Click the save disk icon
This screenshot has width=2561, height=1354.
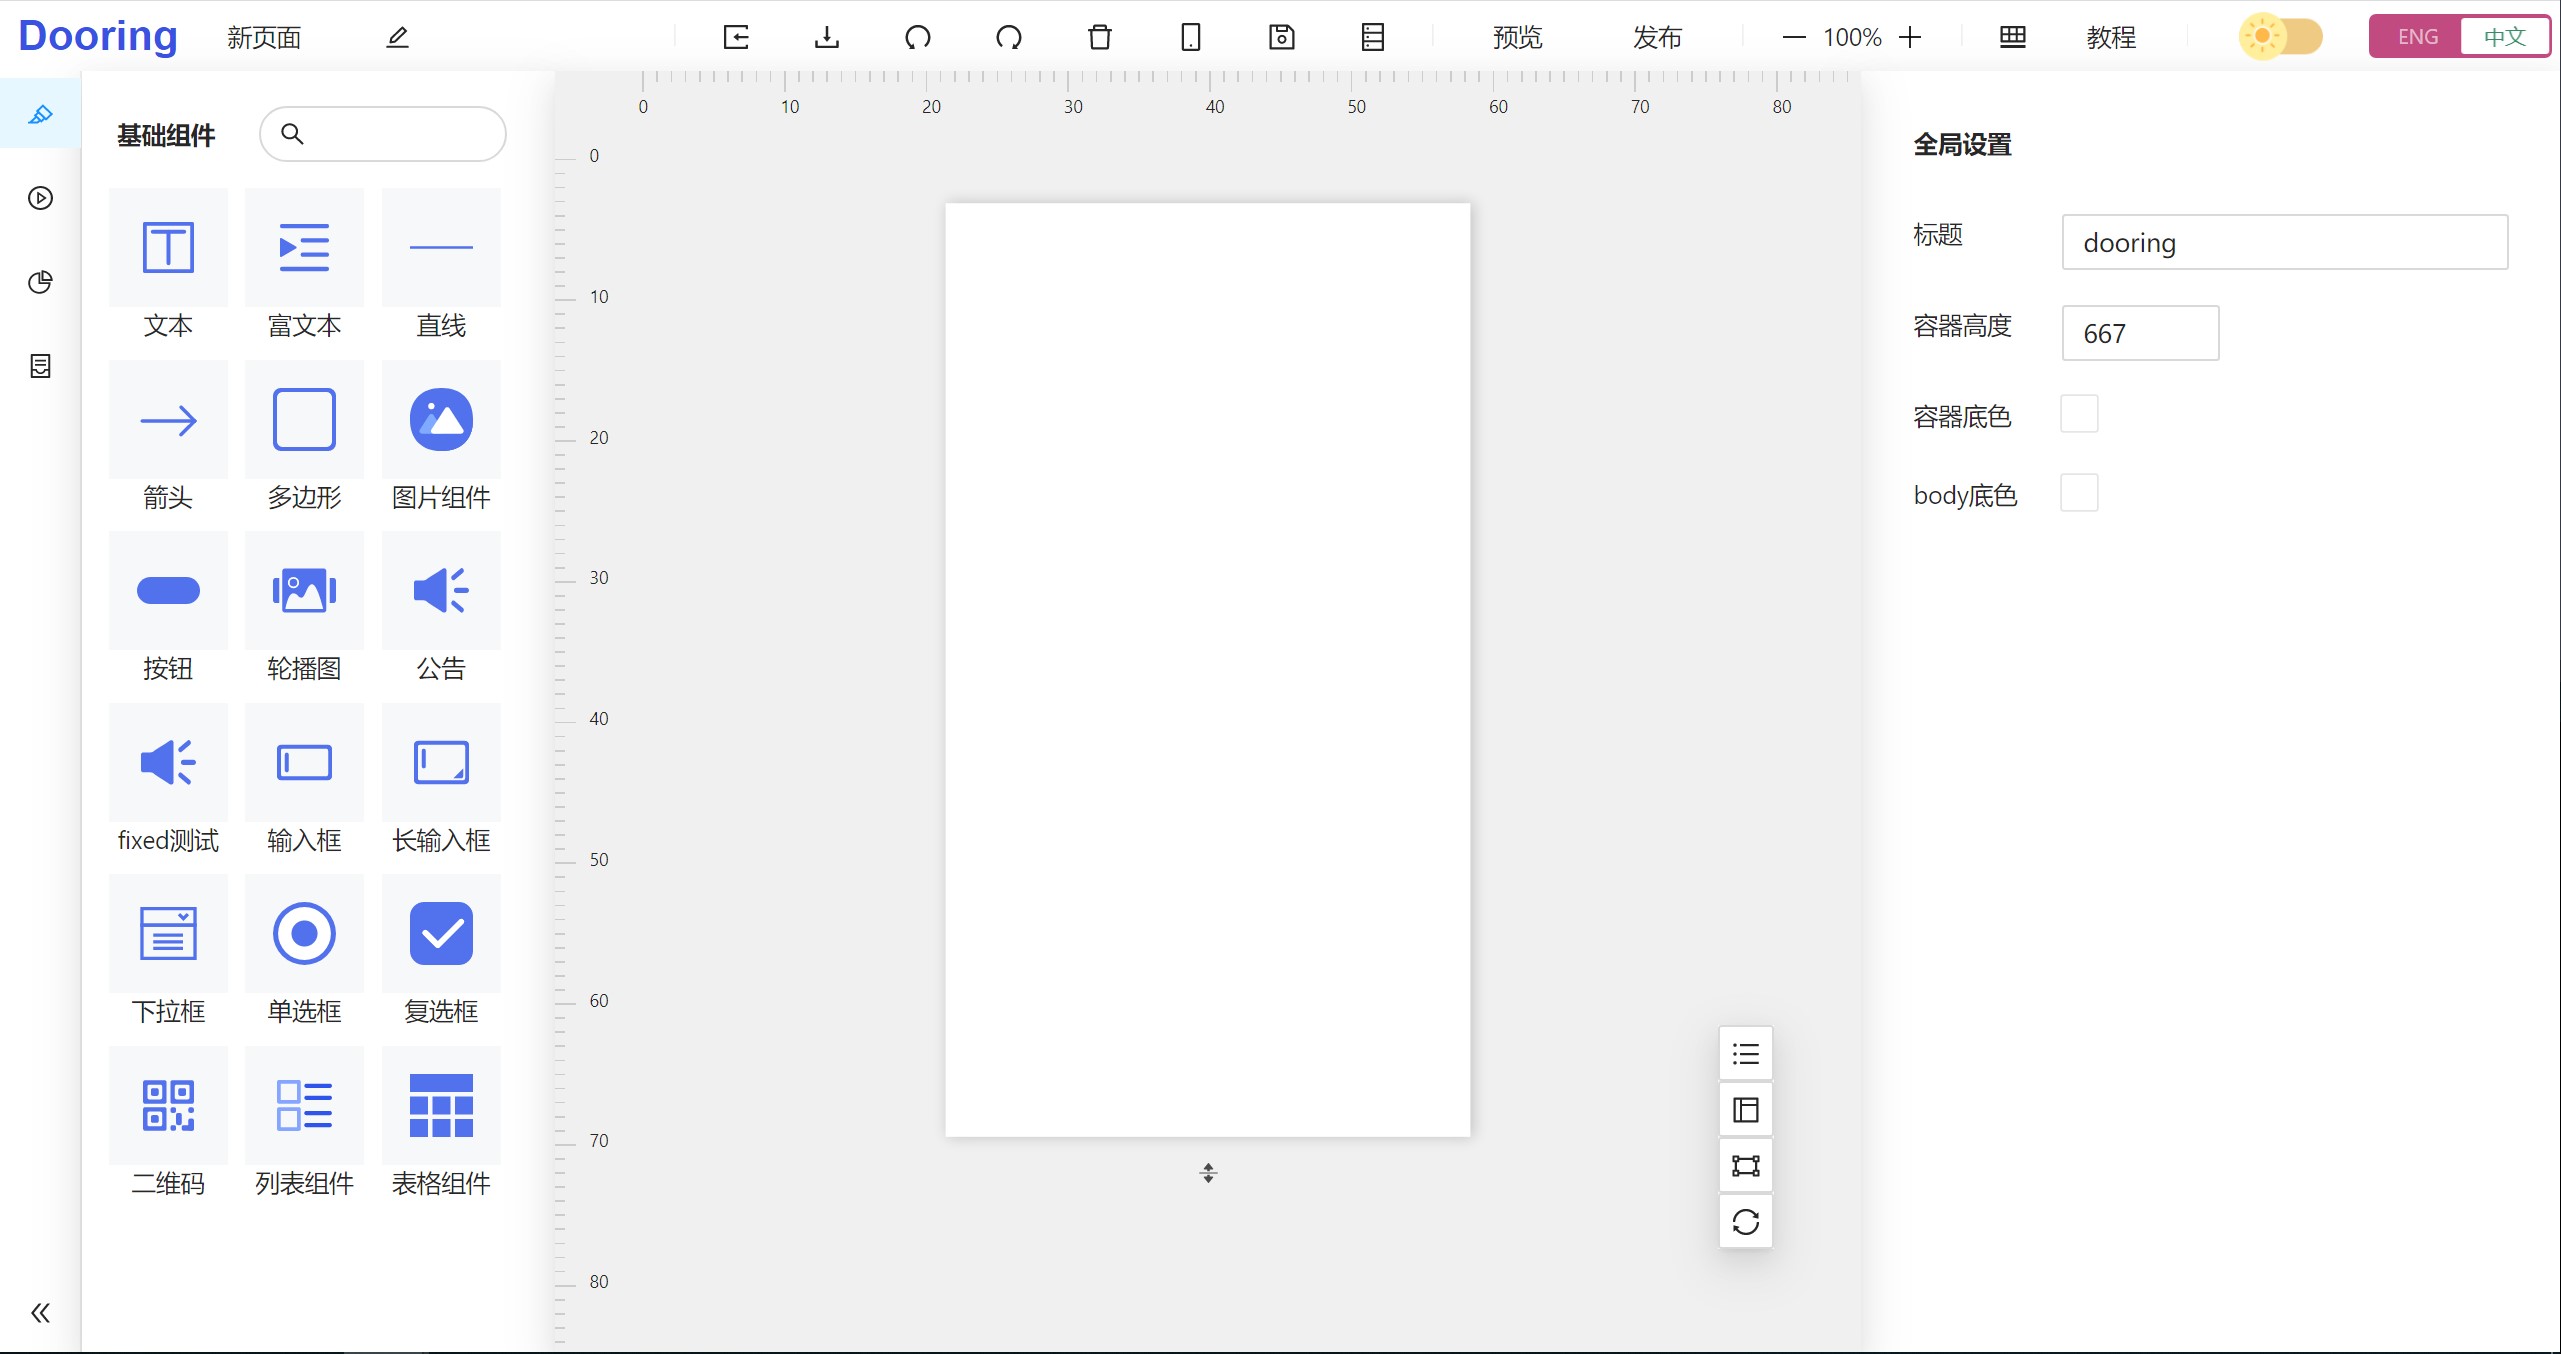(1281, 37)
